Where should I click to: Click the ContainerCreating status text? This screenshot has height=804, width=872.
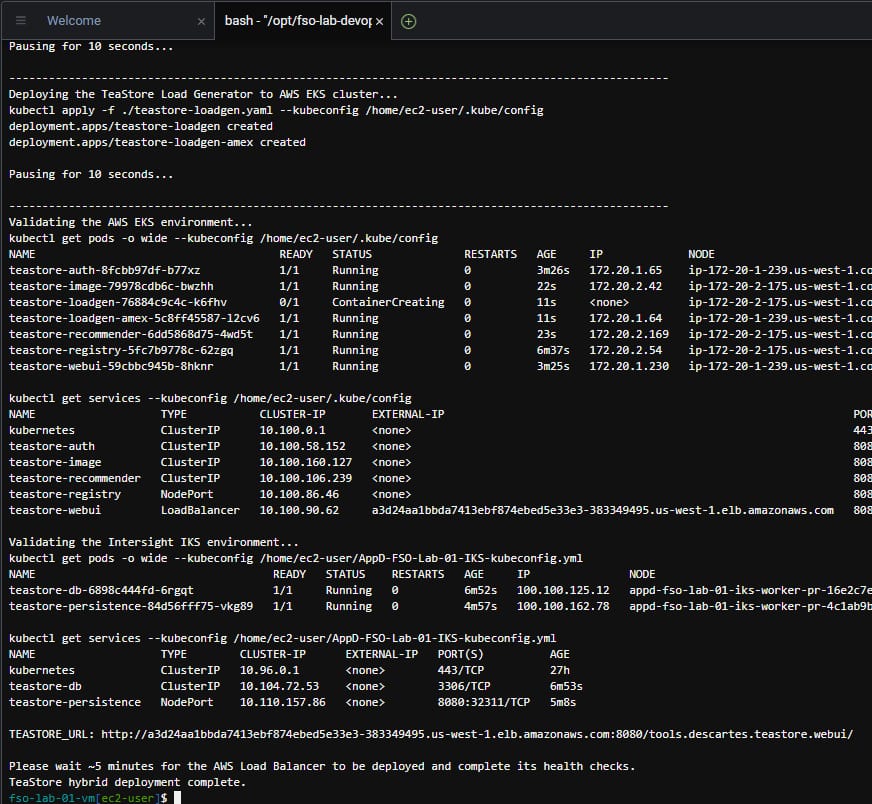click(388, 302)
